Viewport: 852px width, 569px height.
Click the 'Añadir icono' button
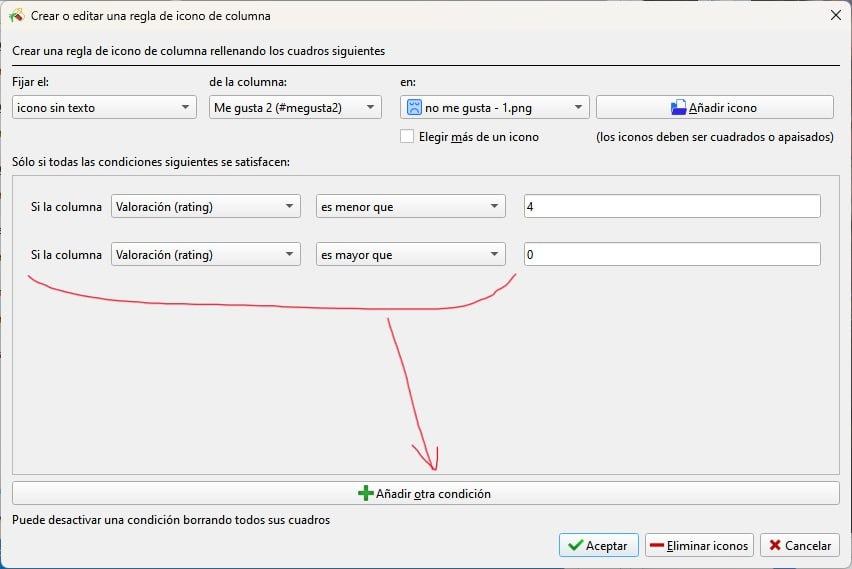715,108
